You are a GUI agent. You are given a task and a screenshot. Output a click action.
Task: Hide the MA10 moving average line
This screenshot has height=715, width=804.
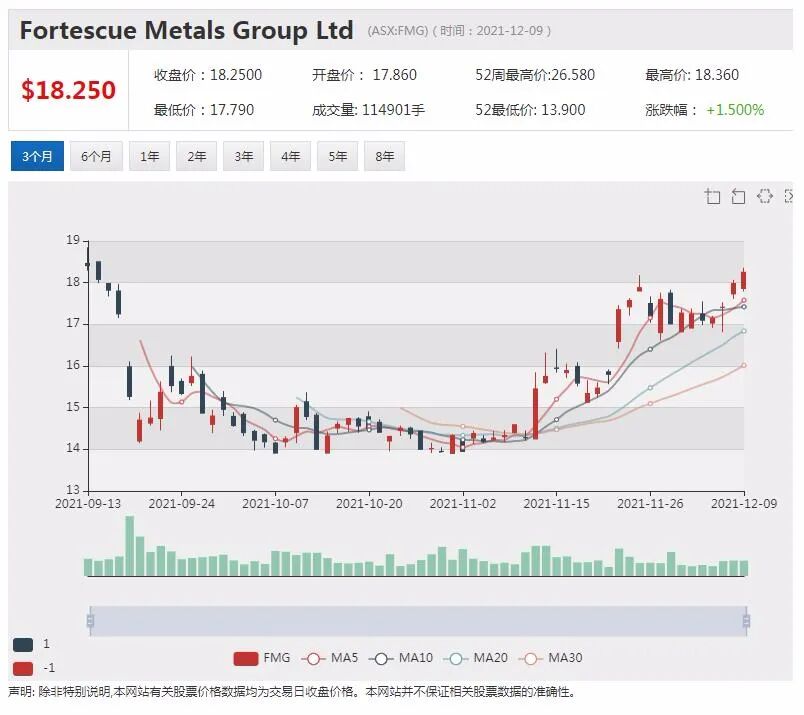(401, 658)
